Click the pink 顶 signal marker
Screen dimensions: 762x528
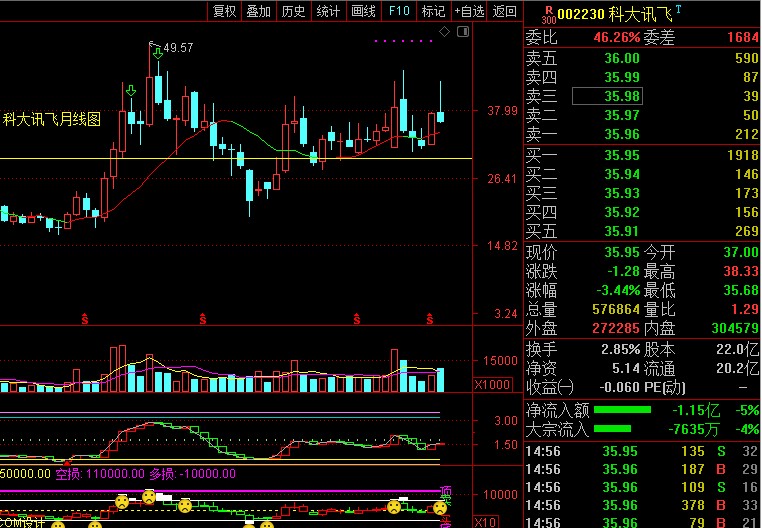pyautogui.click(x=446, y=491)
